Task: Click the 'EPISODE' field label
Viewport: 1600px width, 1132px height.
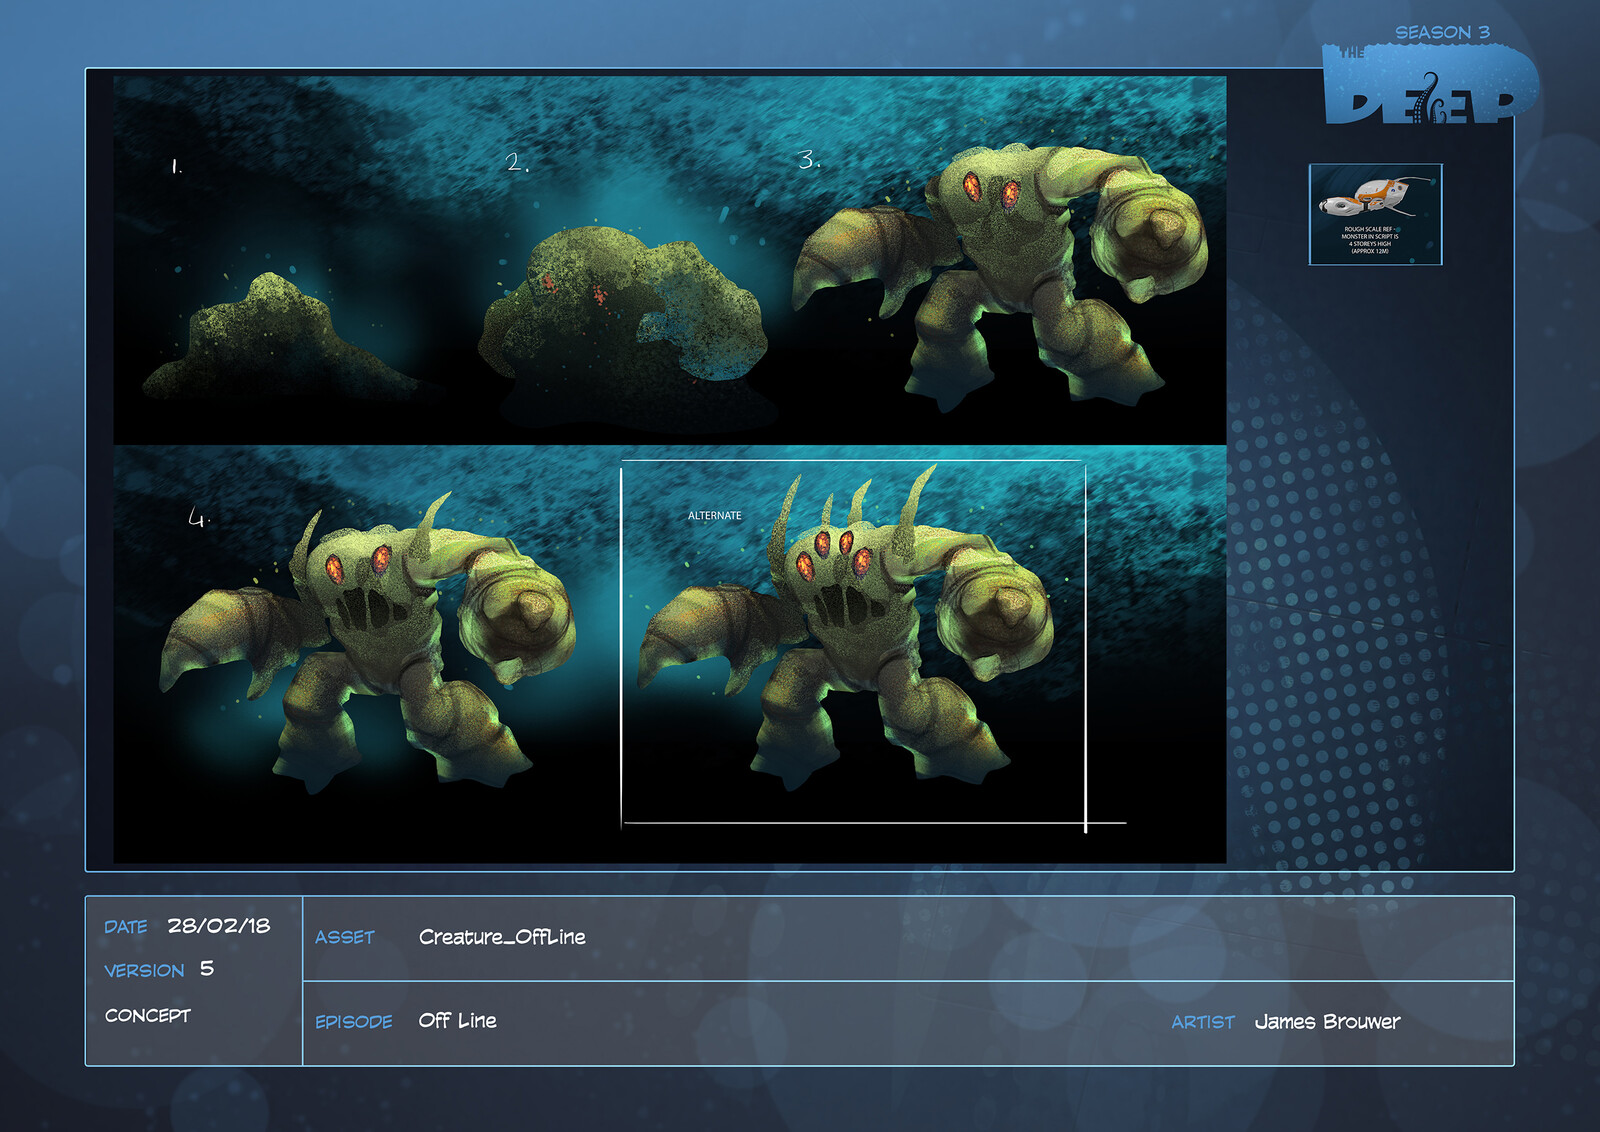Action: point(354,1022)
